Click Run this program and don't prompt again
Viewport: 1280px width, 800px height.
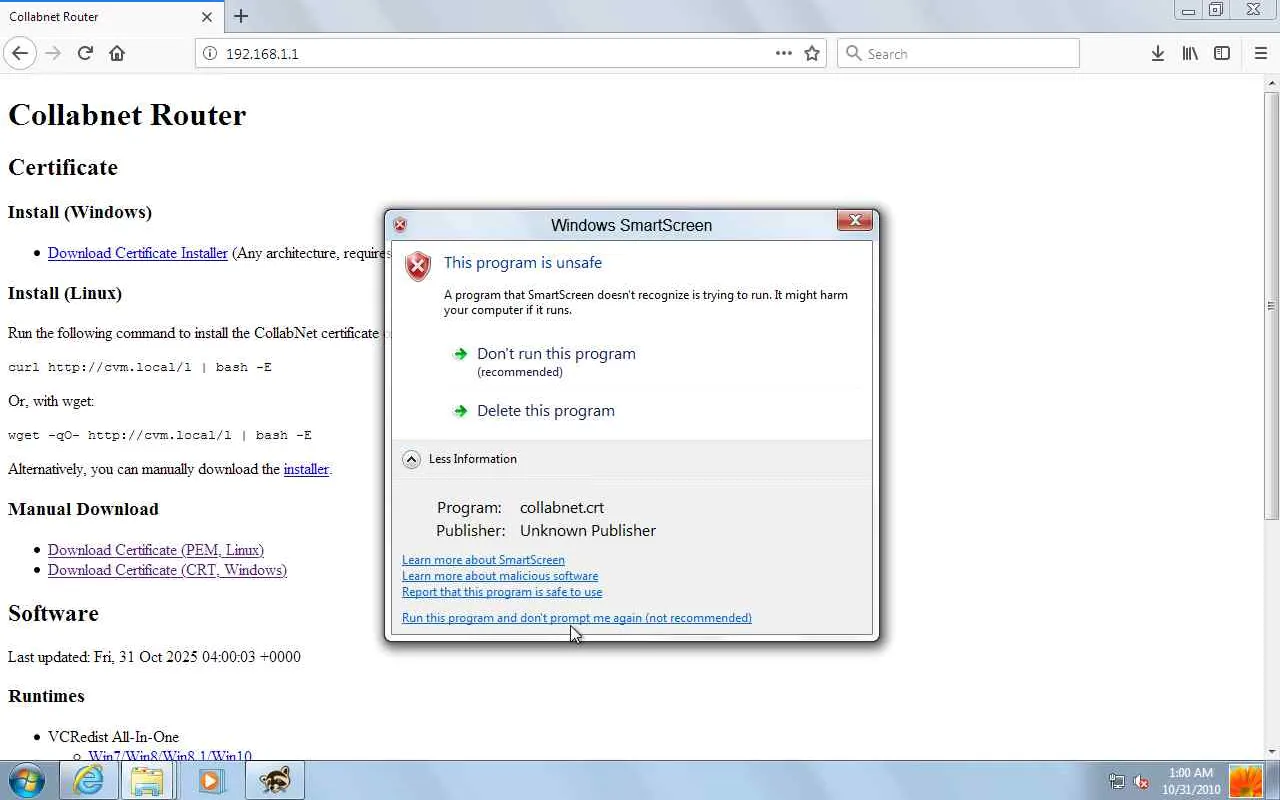point(577,618)
